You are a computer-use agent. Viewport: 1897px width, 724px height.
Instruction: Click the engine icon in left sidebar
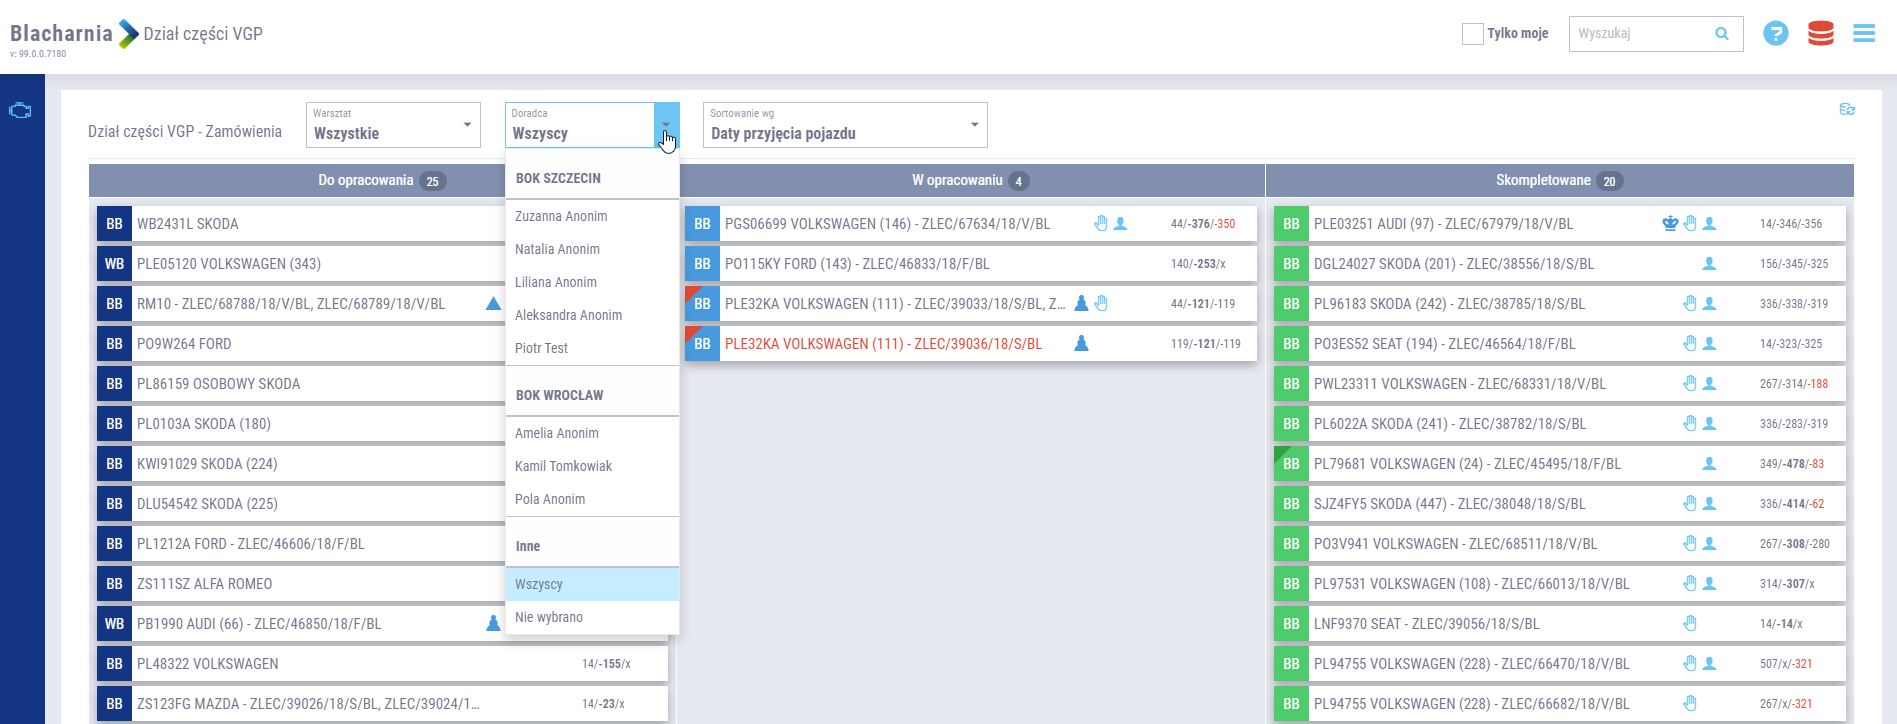point(20,110)
